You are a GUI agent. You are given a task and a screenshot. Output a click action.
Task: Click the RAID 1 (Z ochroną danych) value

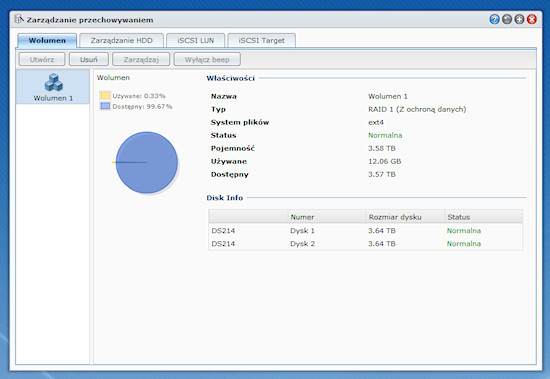click(x=417, y=109)
